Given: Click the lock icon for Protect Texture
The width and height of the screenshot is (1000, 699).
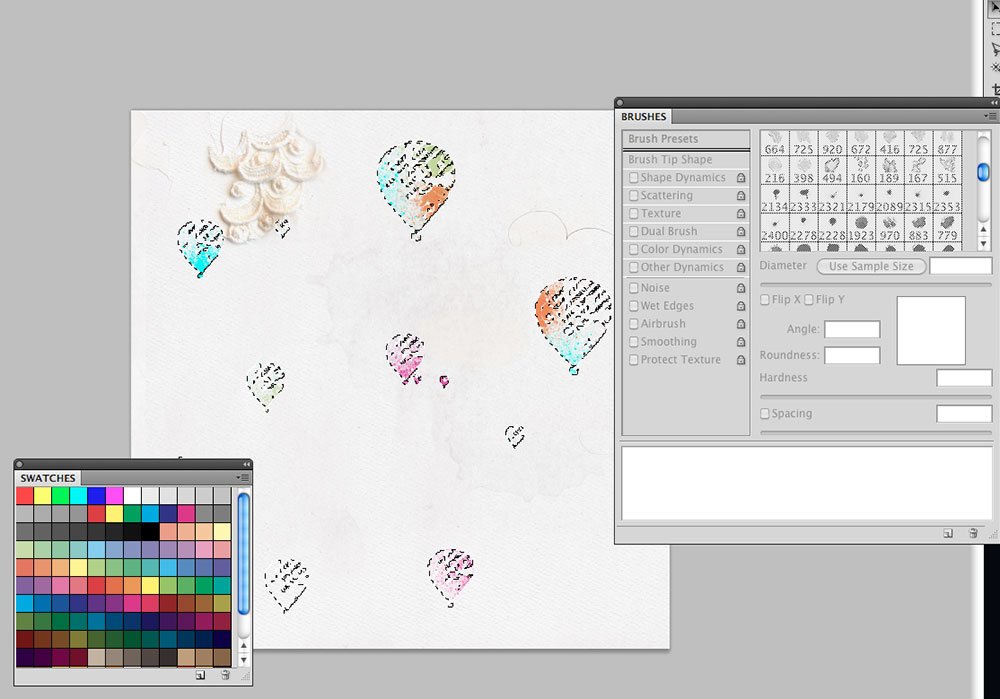Looking at the screenshot, I should click(x=741, y=360).
